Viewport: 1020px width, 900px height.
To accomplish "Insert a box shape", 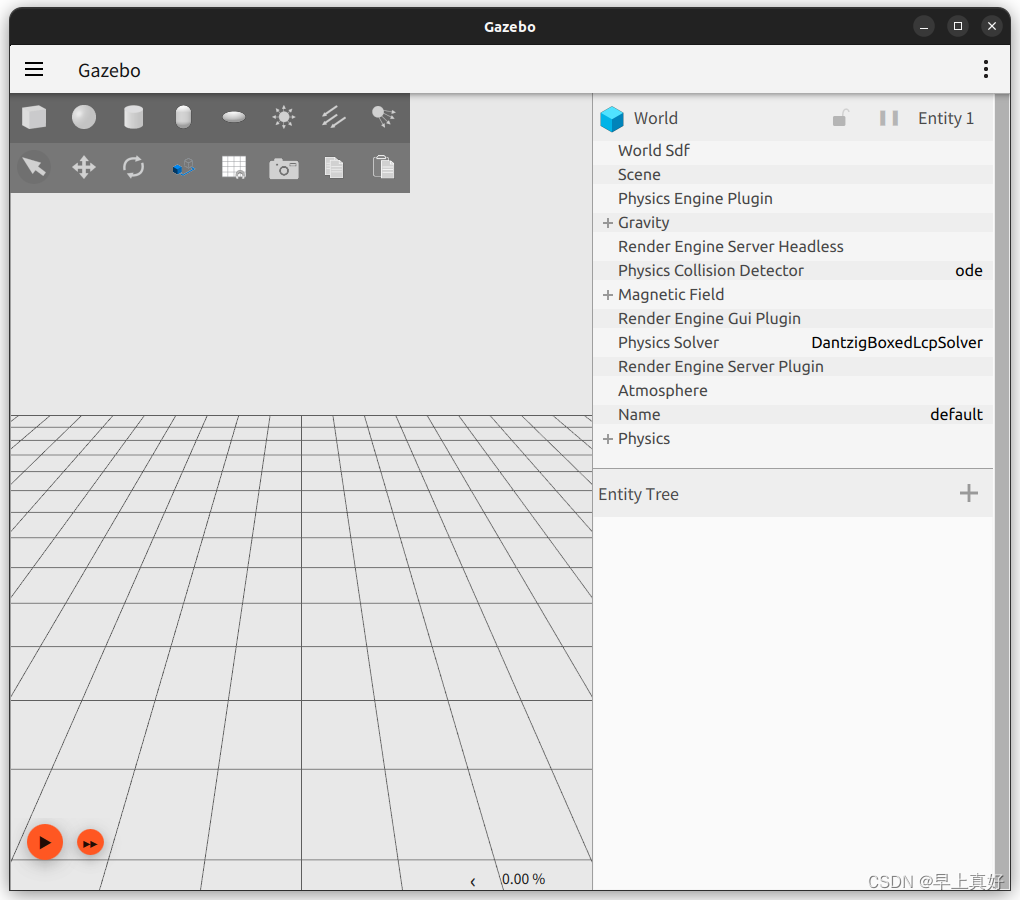I will point(34,118).
